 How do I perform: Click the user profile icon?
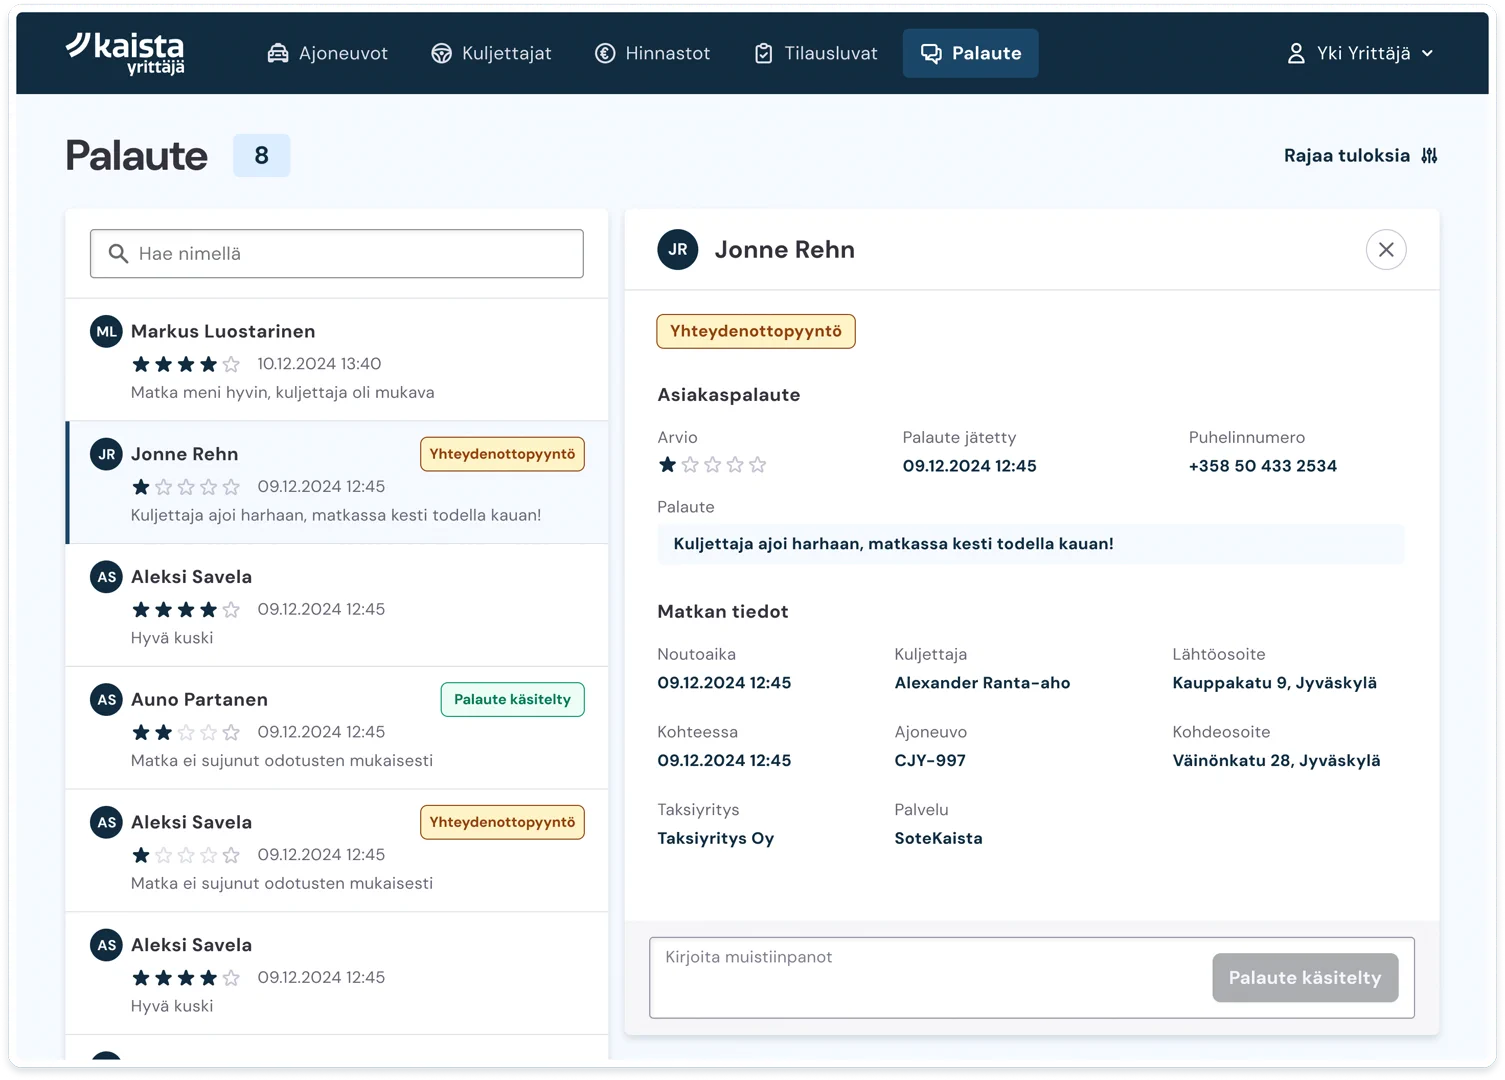1296,53
